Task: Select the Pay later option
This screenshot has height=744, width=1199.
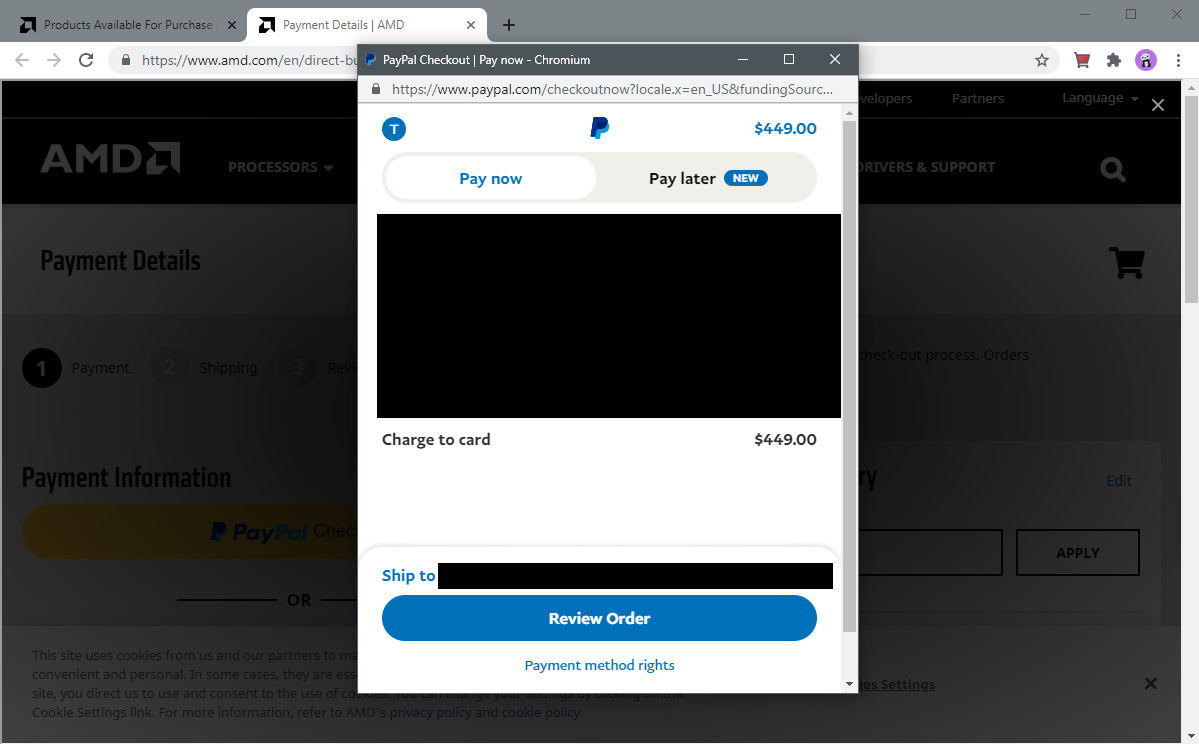Action: pyautogui.click(x=707, y=178)
